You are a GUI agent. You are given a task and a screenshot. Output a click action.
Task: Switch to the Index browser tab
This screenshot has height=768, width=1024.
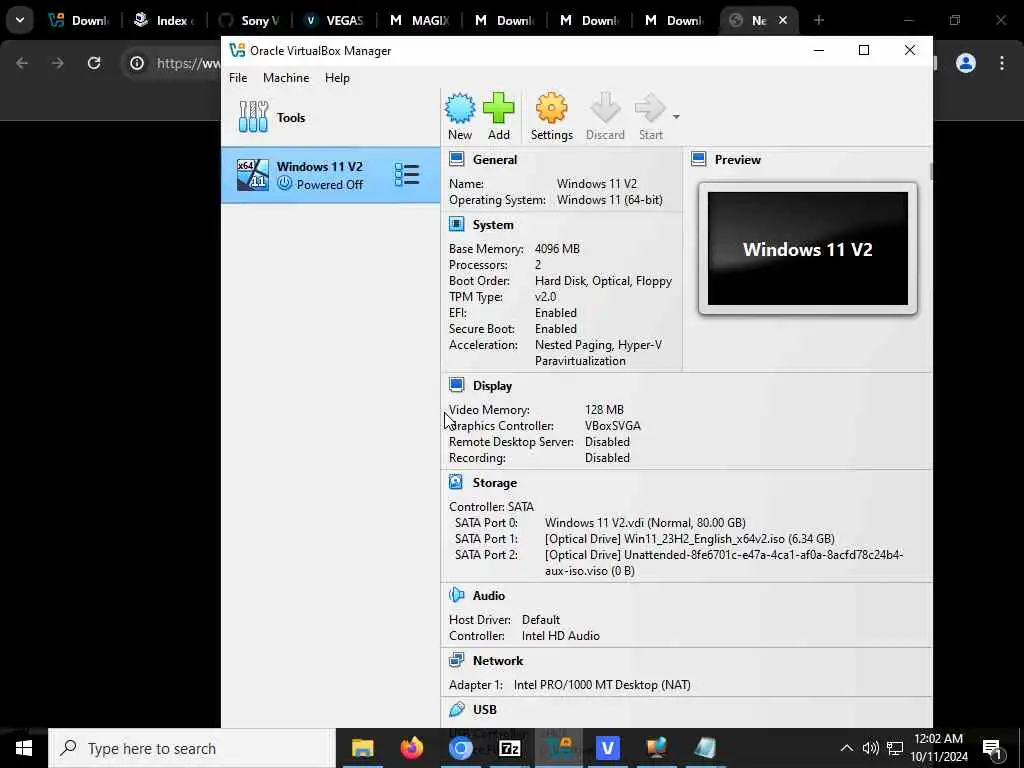pyautogui.click(x=165, y=20)
